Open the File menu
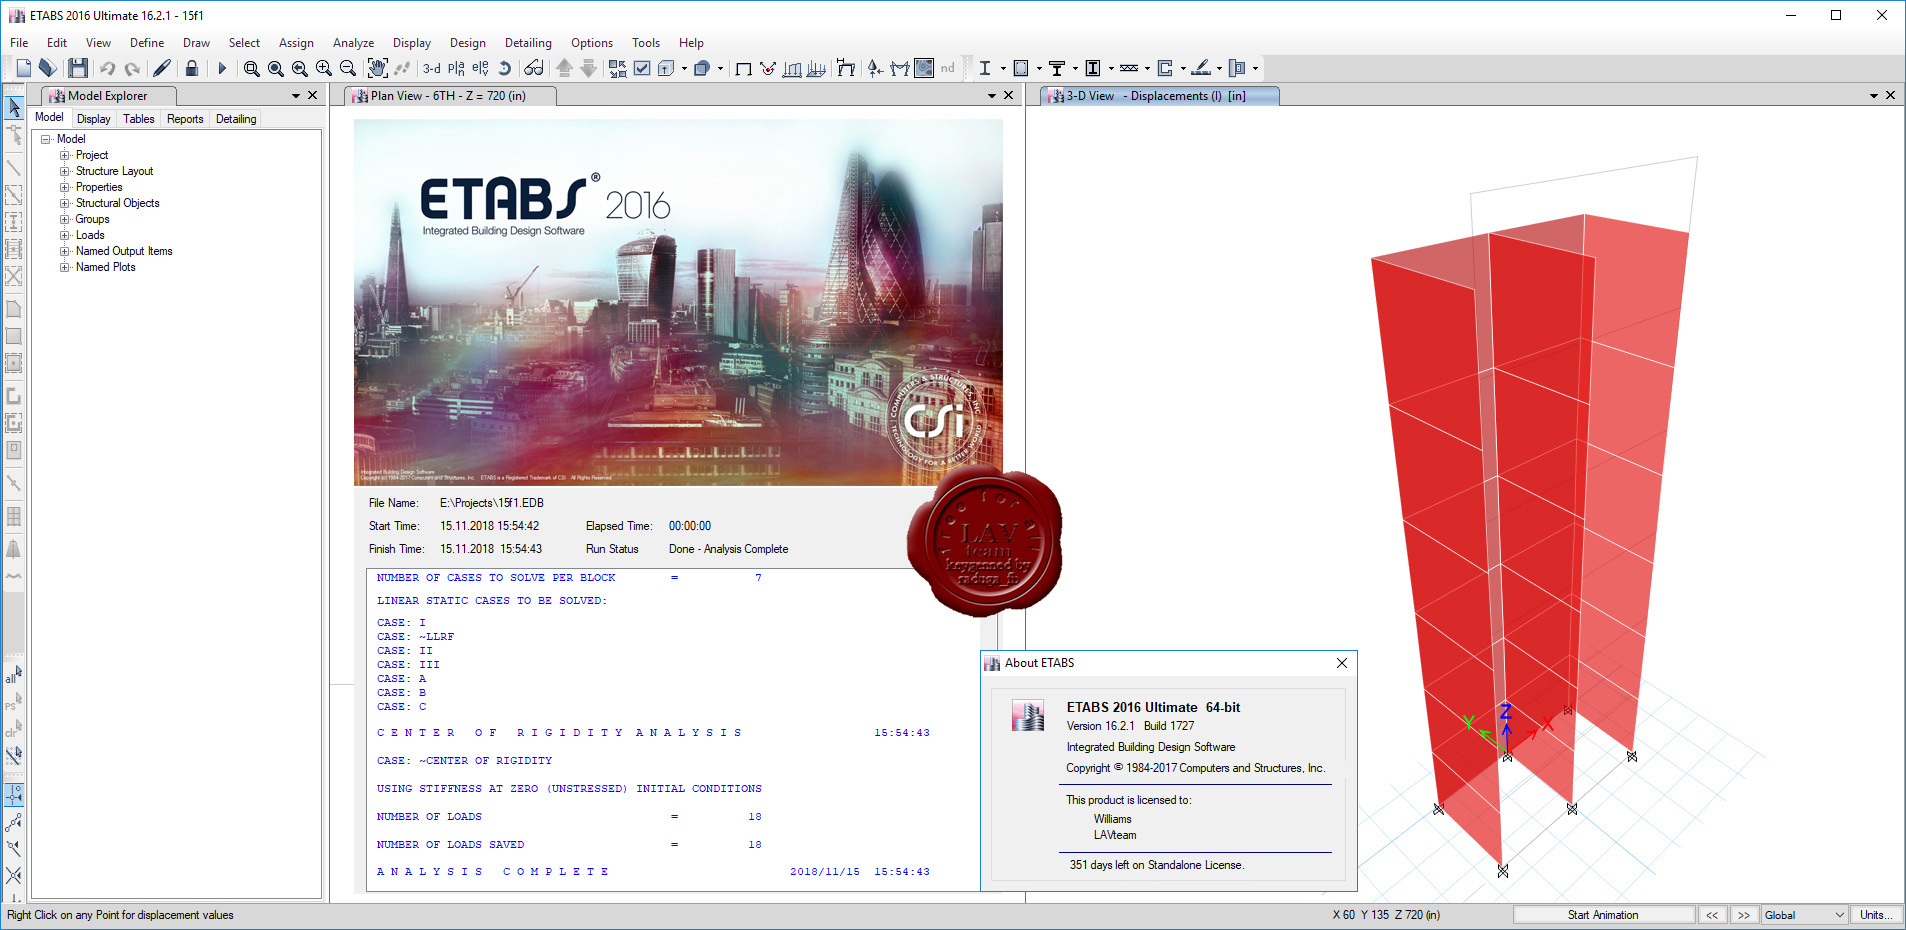The image size is (1906, 930). click(x=19, y=43)
